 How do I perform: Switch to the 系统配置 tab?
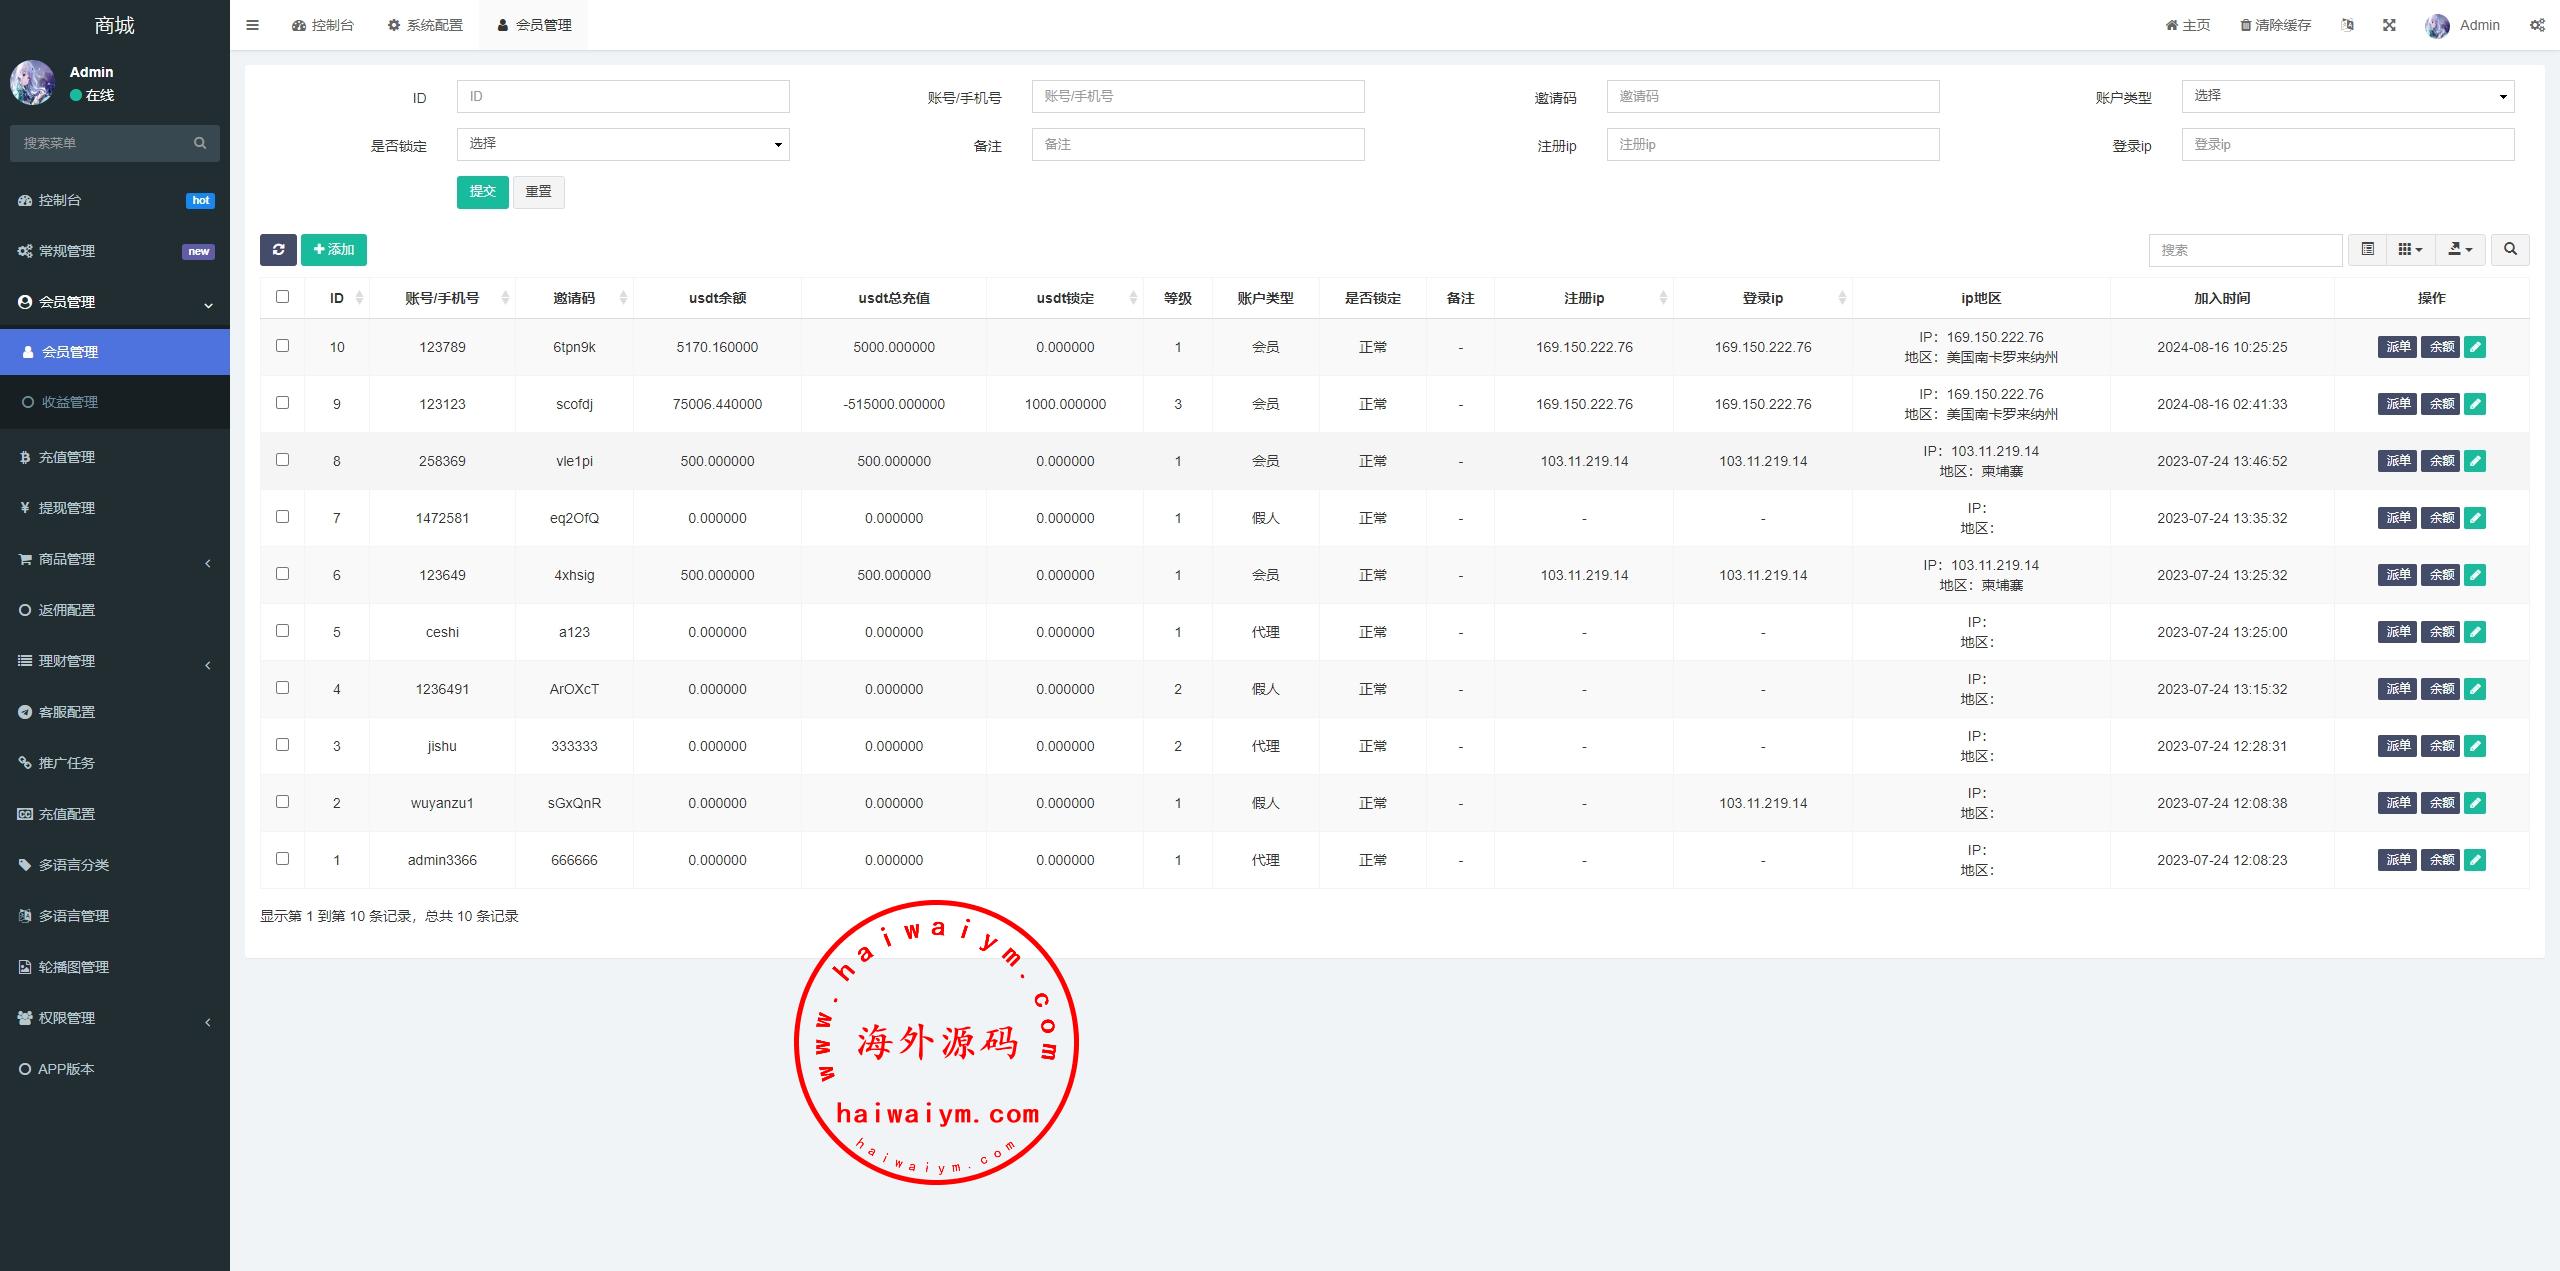tap(425, 25)
